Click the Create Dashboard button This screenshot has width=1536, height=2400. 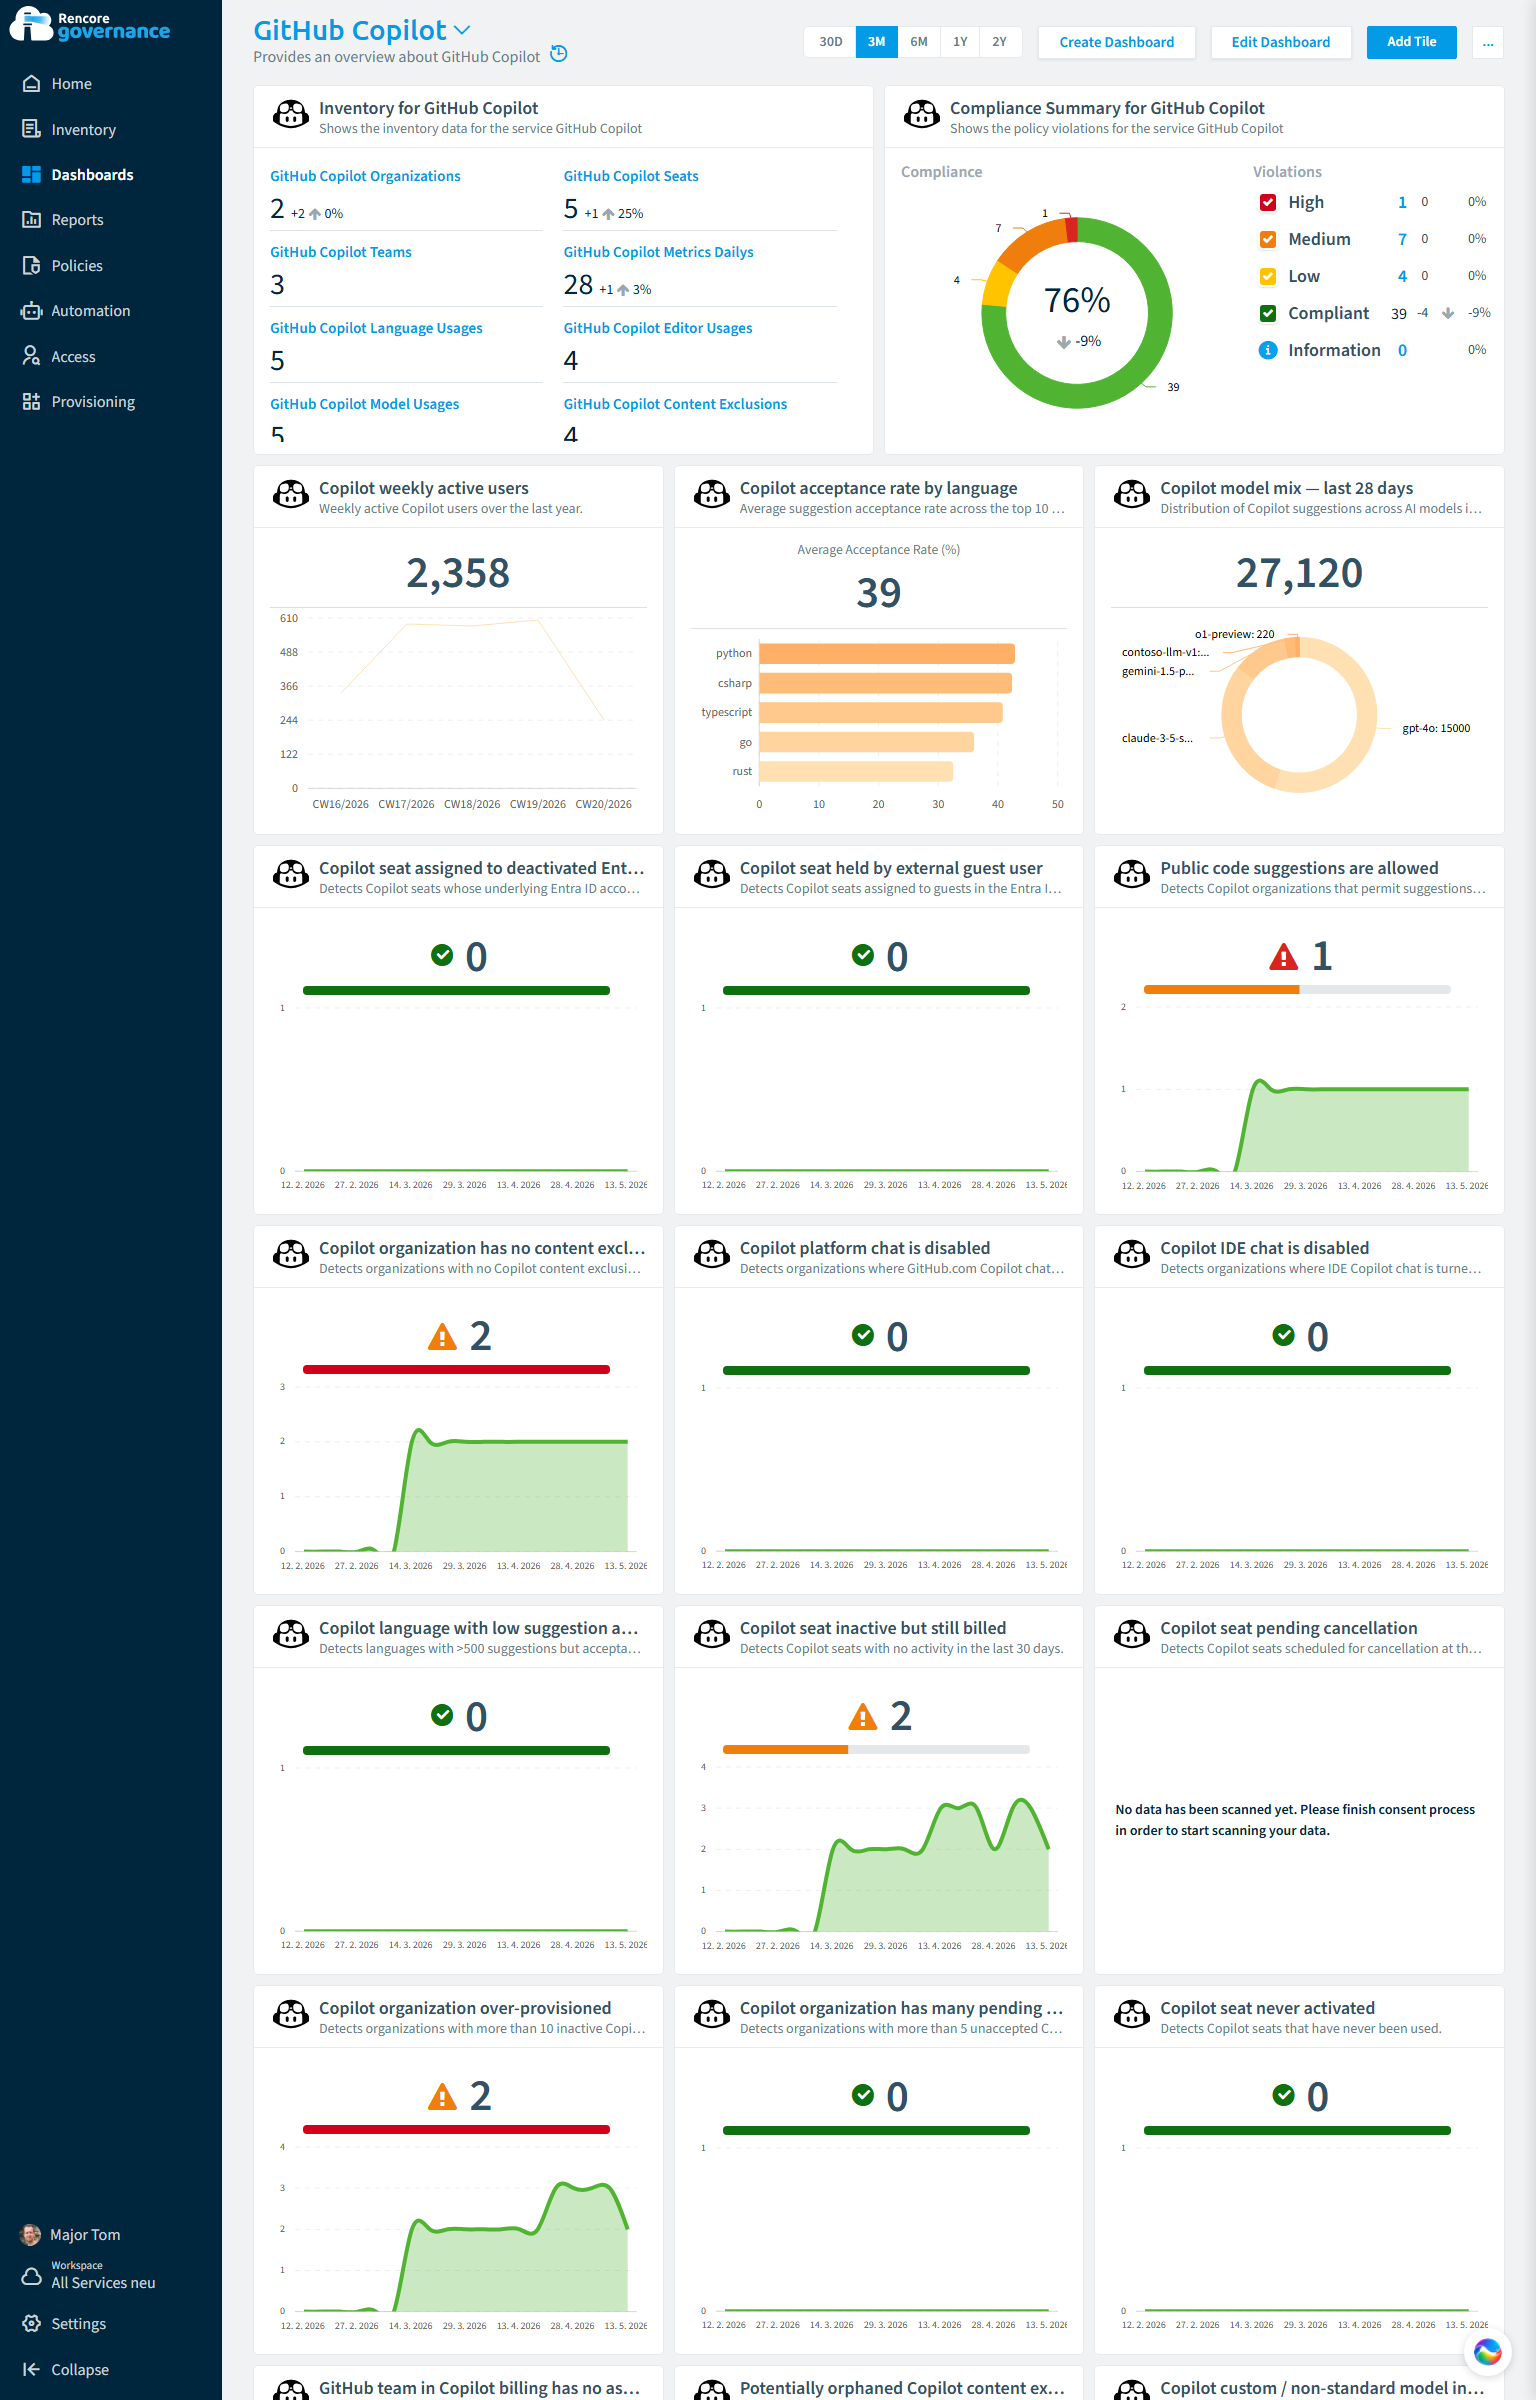tap(1117, 42)
